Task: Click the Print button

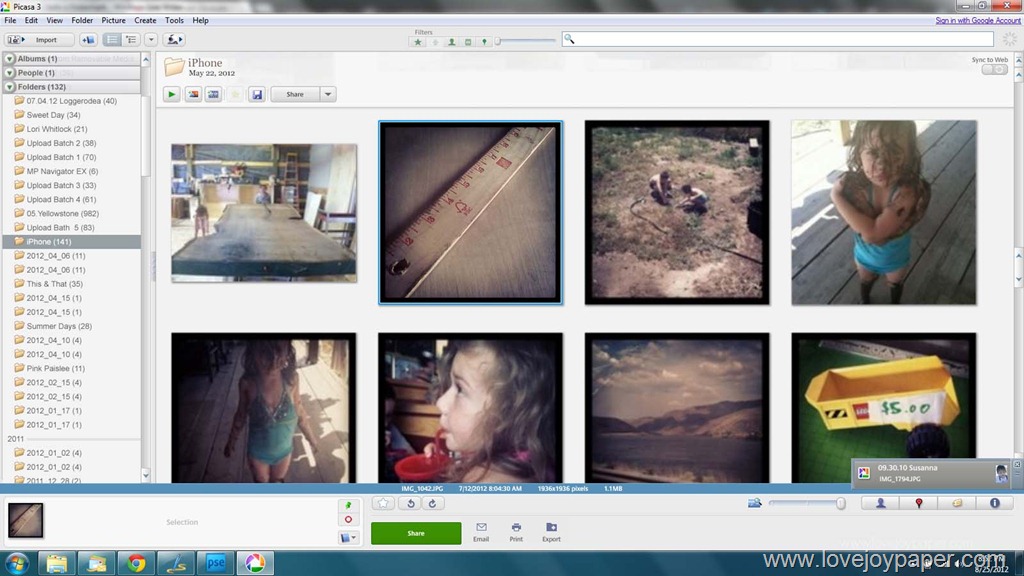Action: click(516, 532)
